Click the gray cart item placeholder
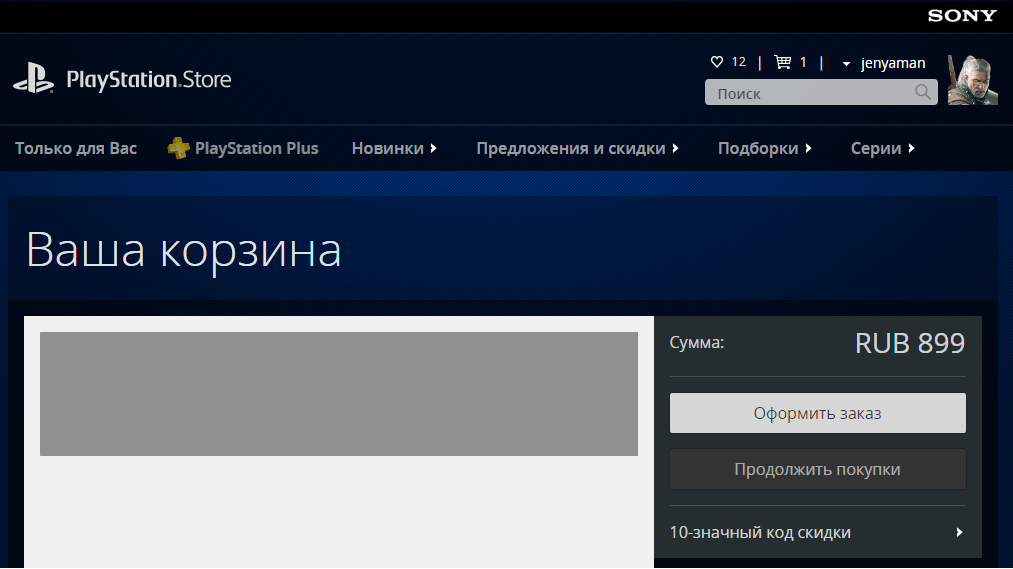The width and height of the screenshot is (1013, 569). [339, 394]
